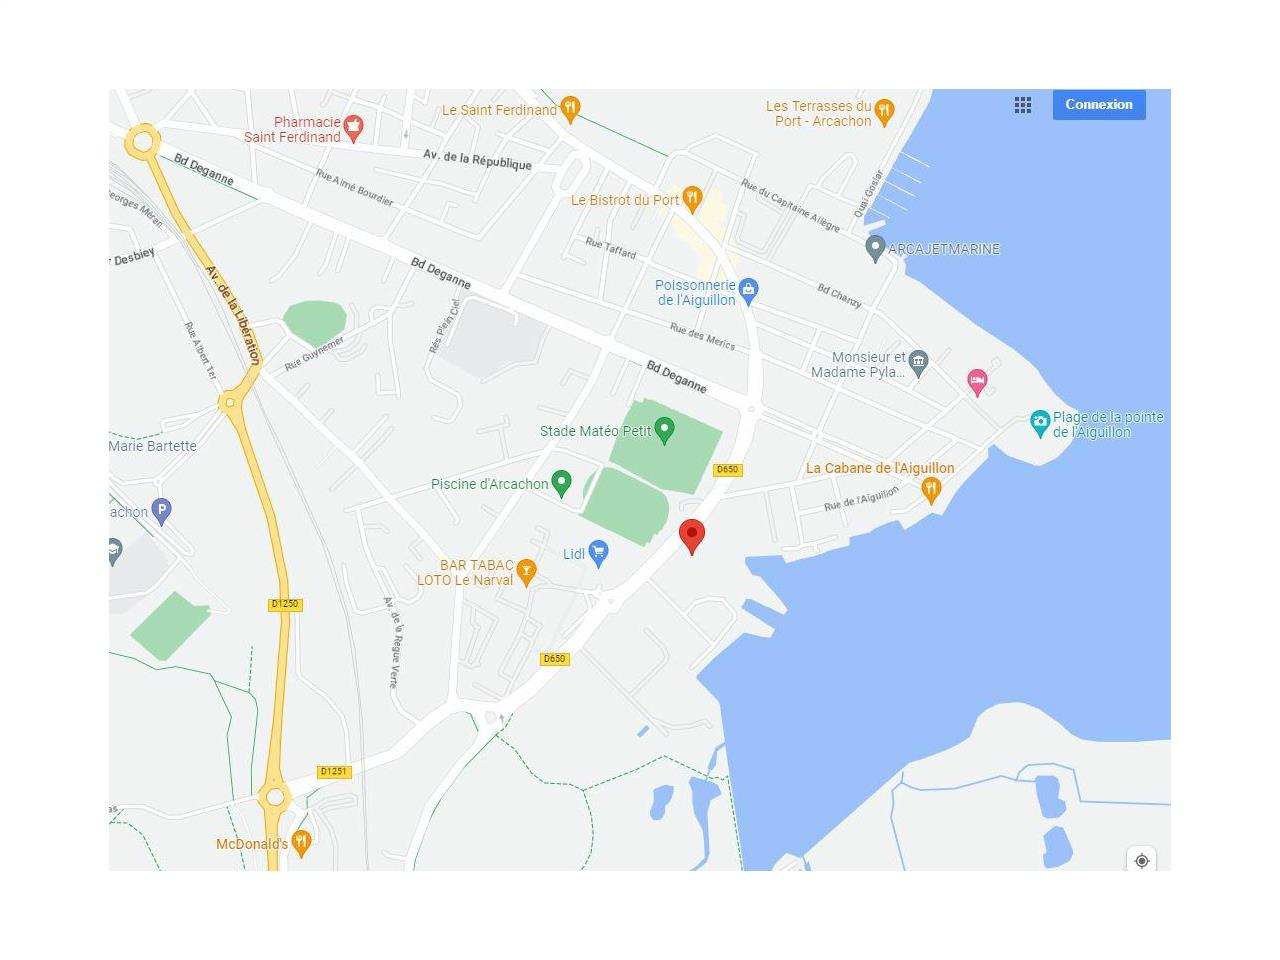Open Plage de la pointe de l'Aiguillon camera marker
The width and height of the screenshot is (1280, 960).
1040,423
